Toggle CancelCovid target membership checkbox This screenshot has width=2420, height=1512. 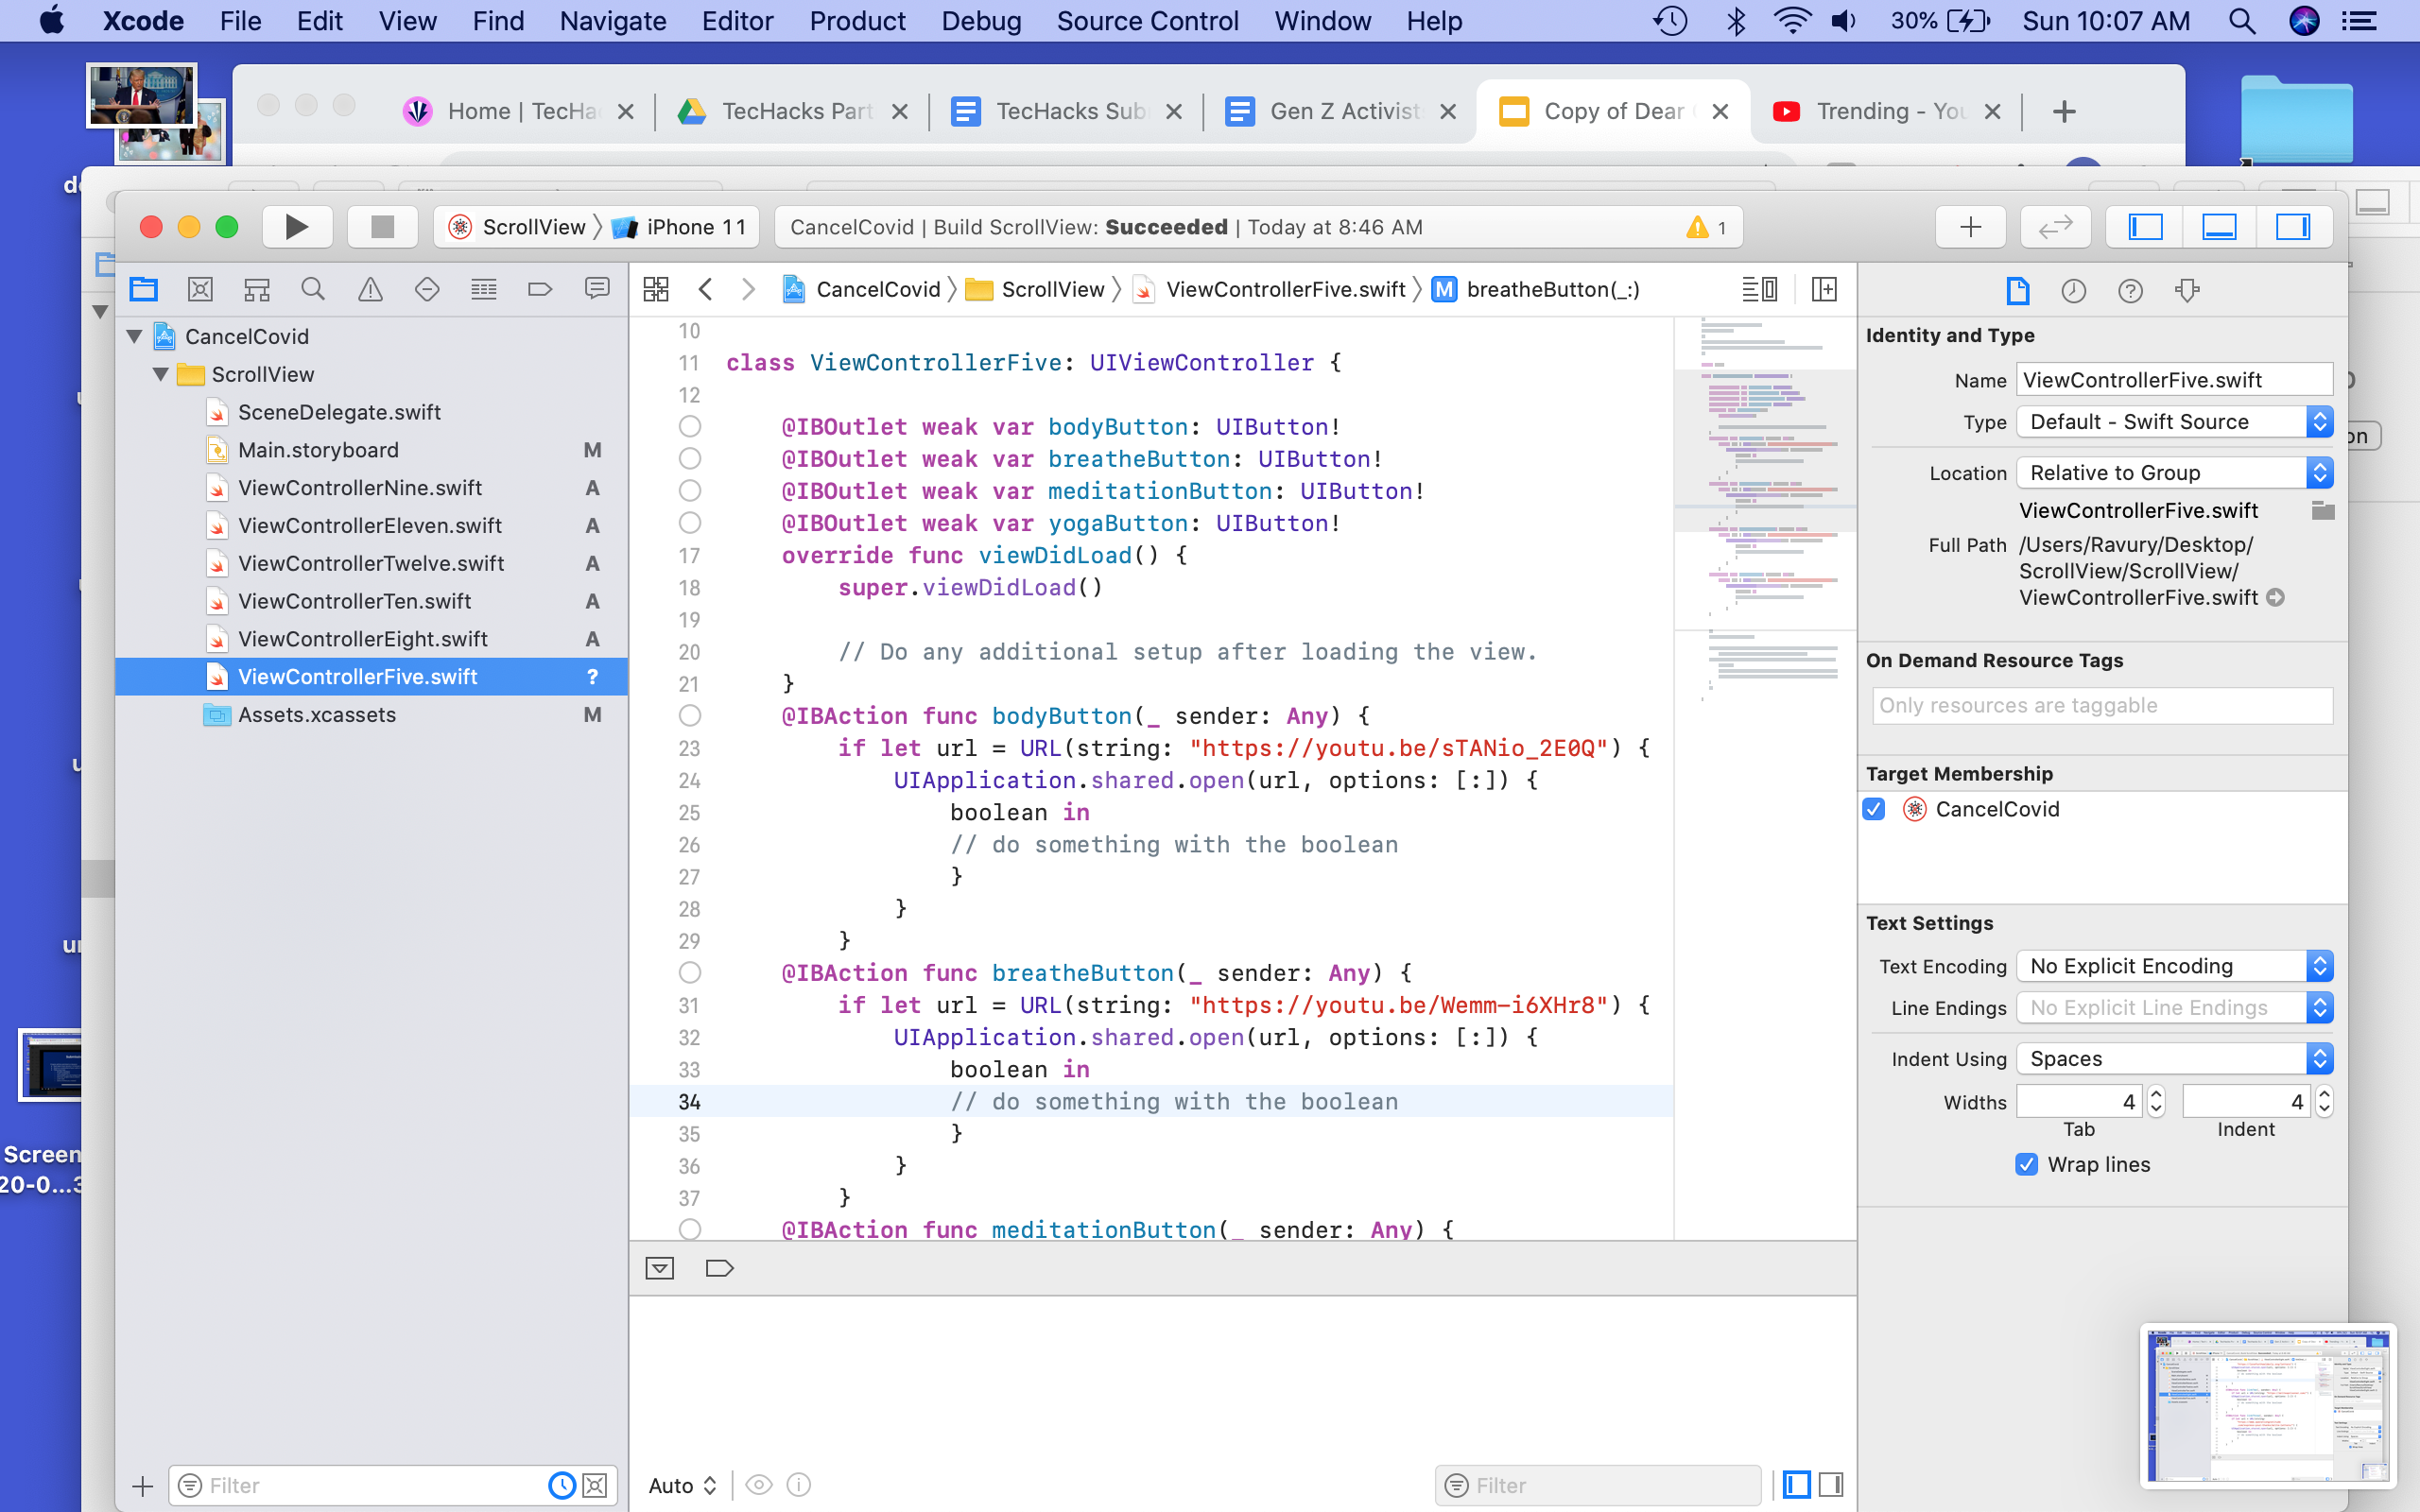pos(1875,809)
